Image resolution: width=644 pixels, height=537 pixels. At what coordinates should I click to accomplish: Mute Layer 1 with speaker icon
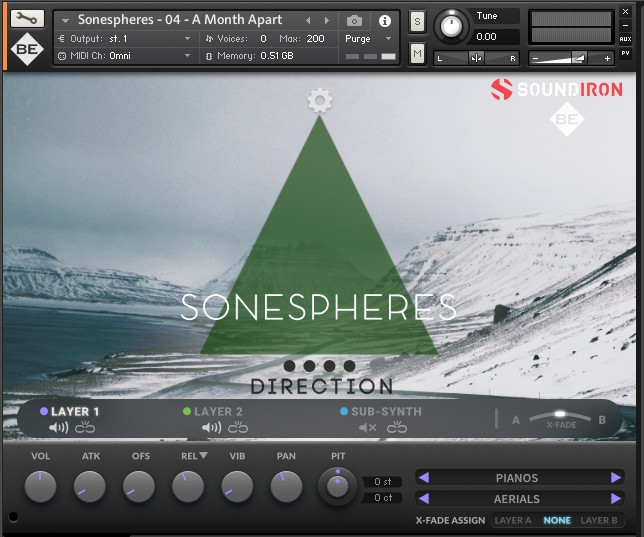point(58,428)
